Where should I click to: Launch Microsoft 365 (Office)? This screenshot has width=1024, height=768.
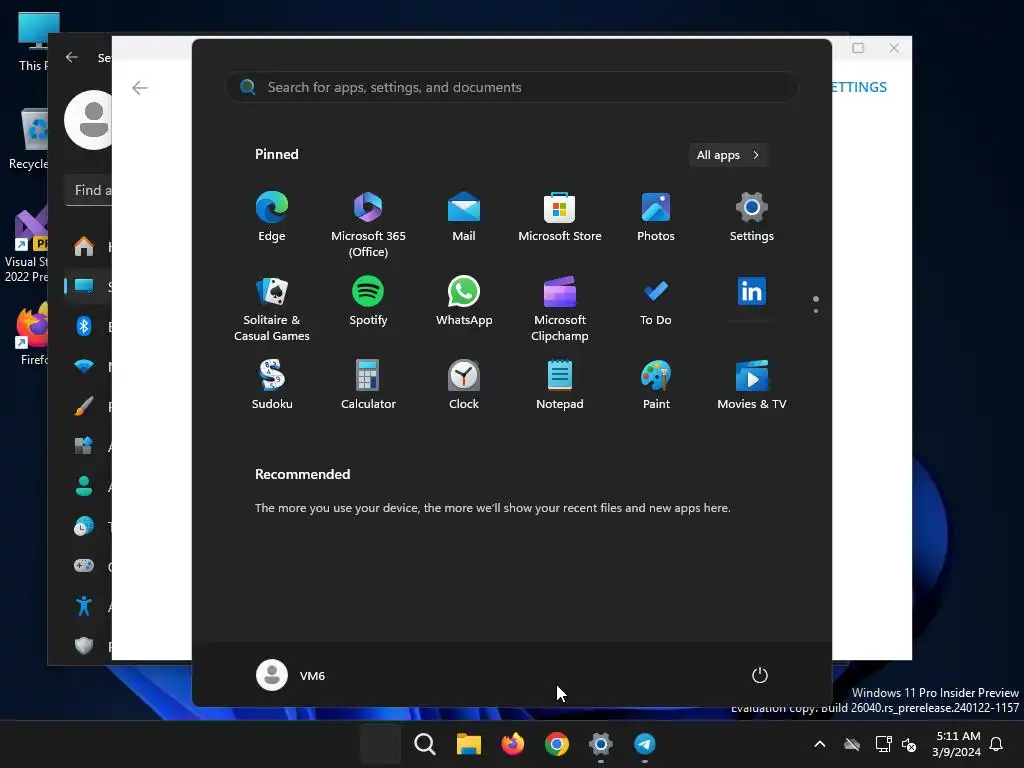click(368, 225)
